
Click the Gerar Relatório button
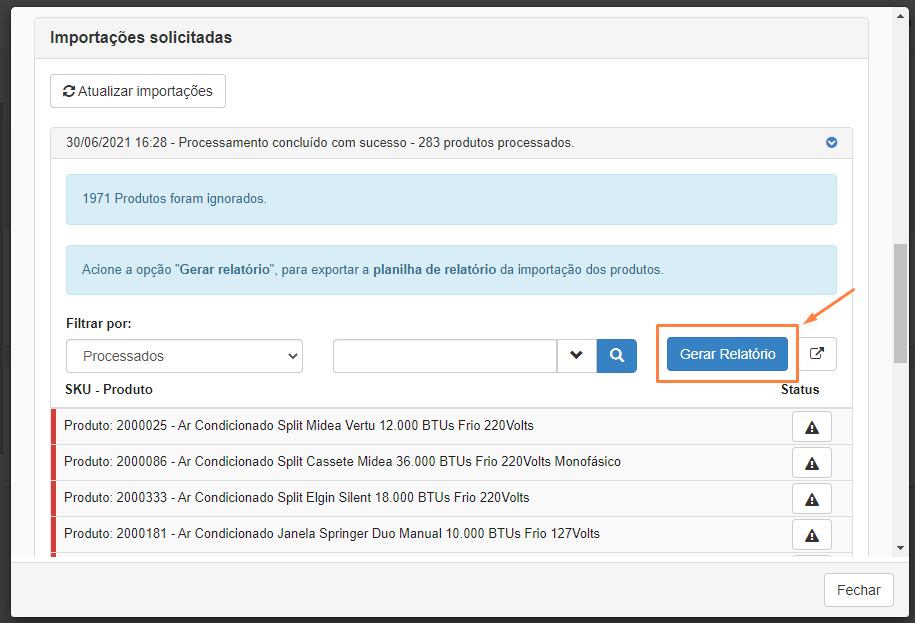727,354
